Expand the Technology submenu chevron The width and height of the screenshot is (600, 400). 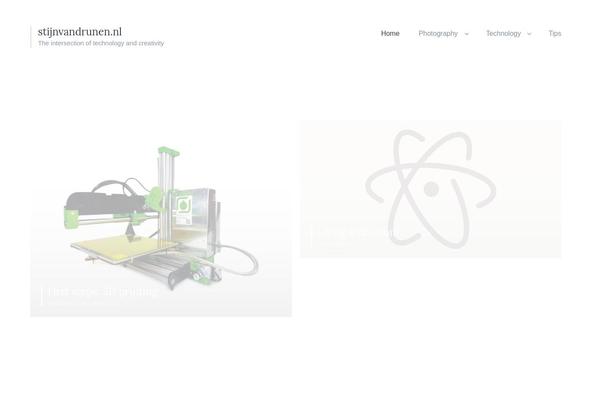529,34
